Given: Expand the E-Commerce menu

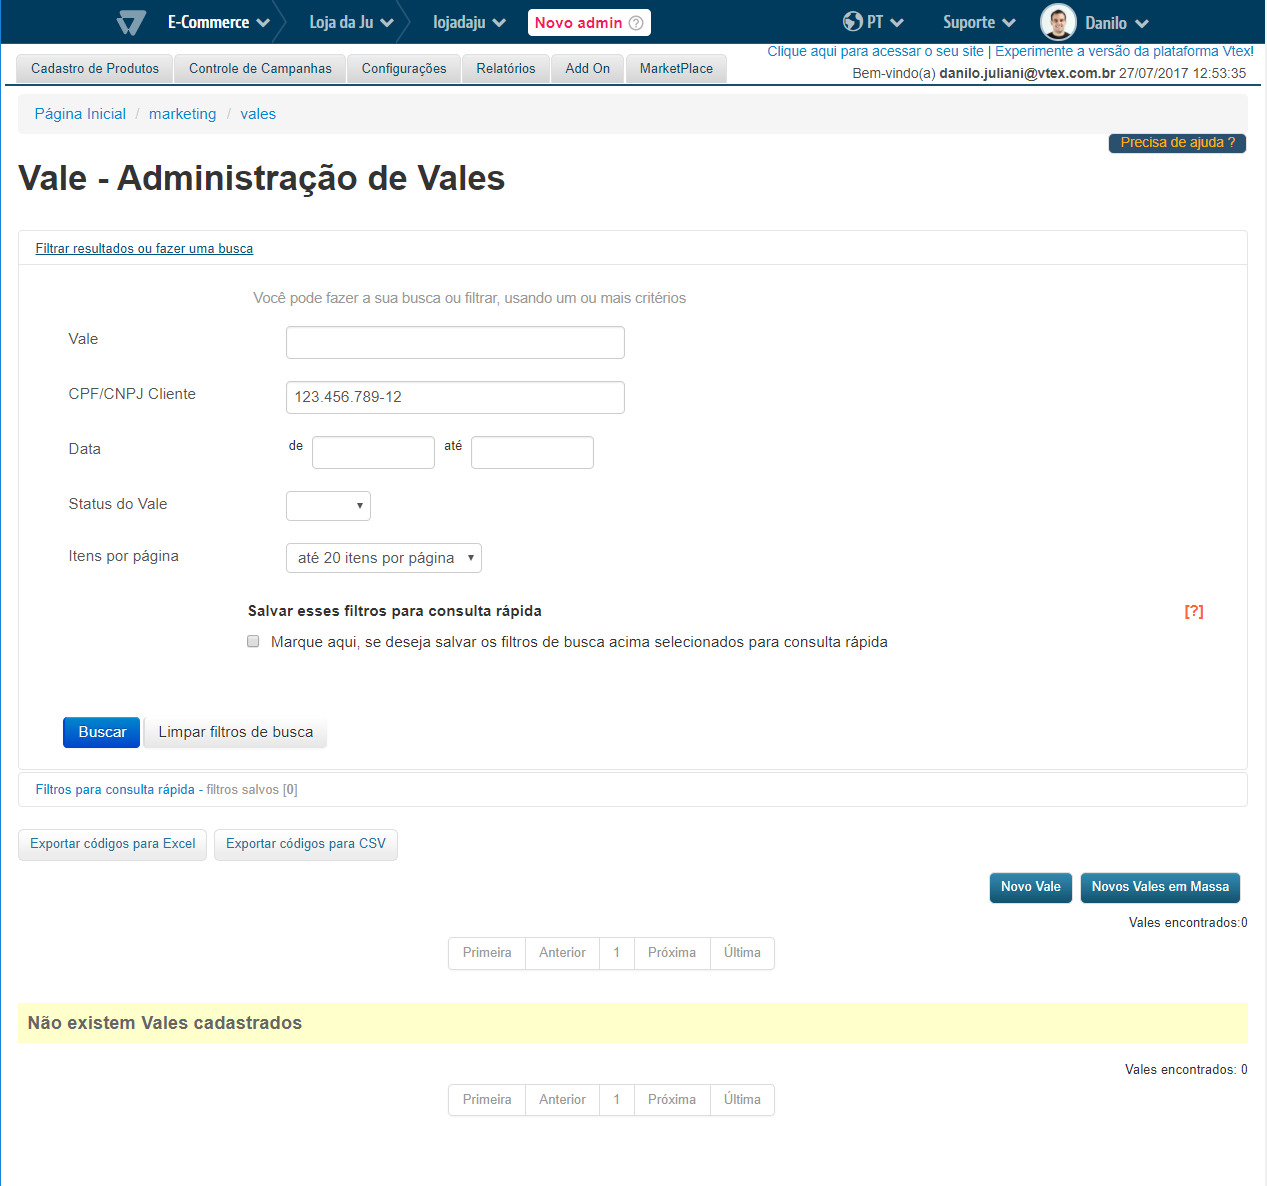Looking at the screenshot, I should (218, 22).
